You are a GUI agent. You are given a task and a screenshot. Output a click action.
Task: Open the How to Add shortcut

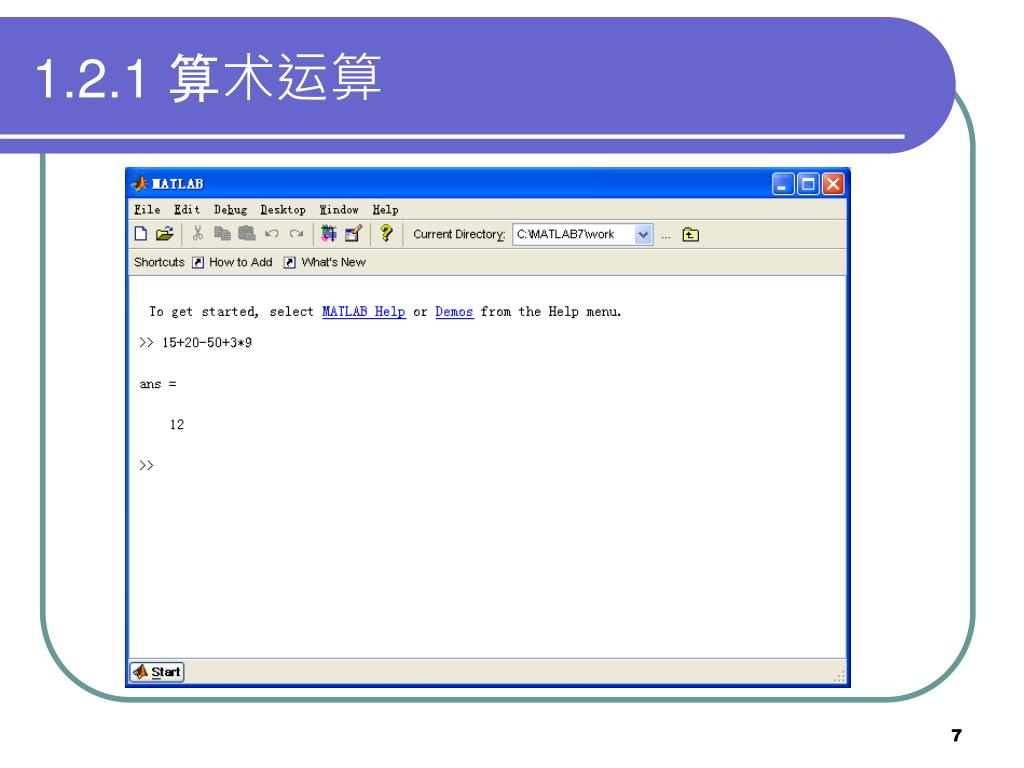point(232,262)
